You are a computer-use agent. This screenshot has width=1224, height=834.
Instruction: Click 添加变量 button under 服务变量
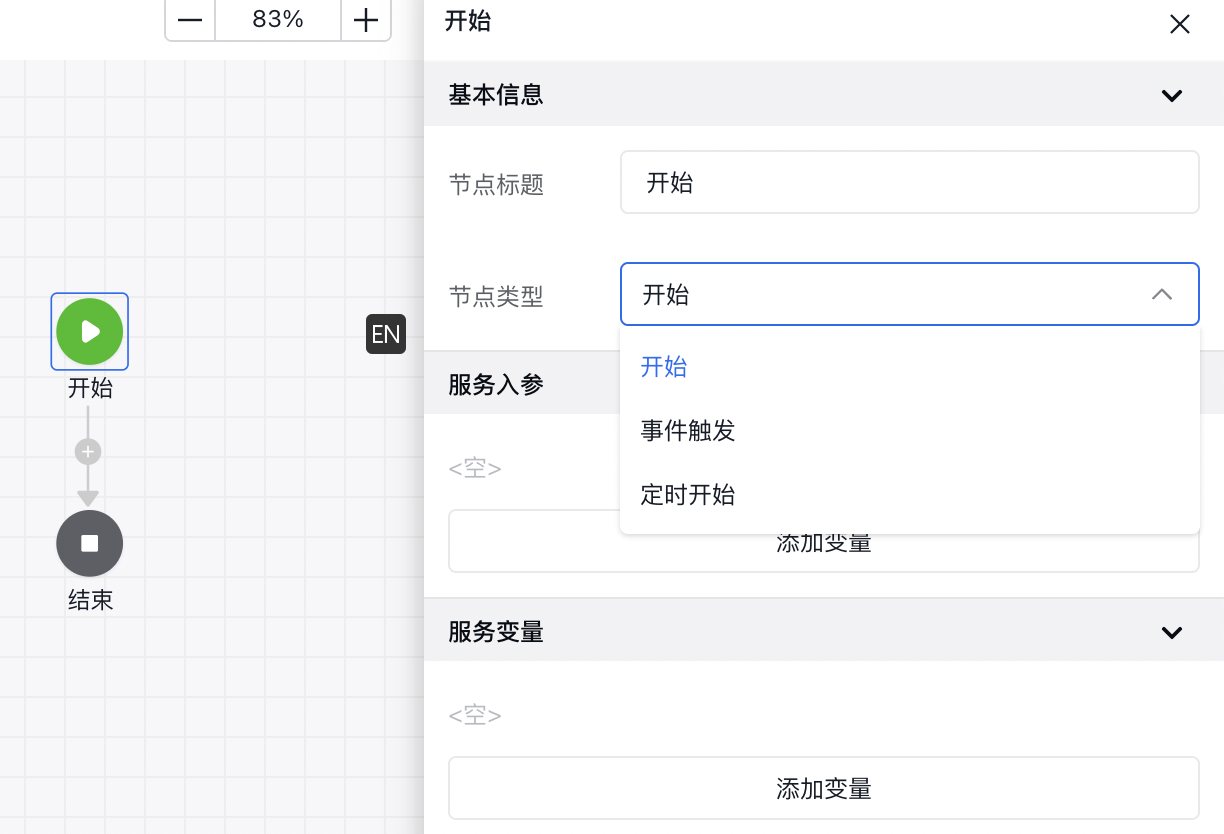[823, 788]
